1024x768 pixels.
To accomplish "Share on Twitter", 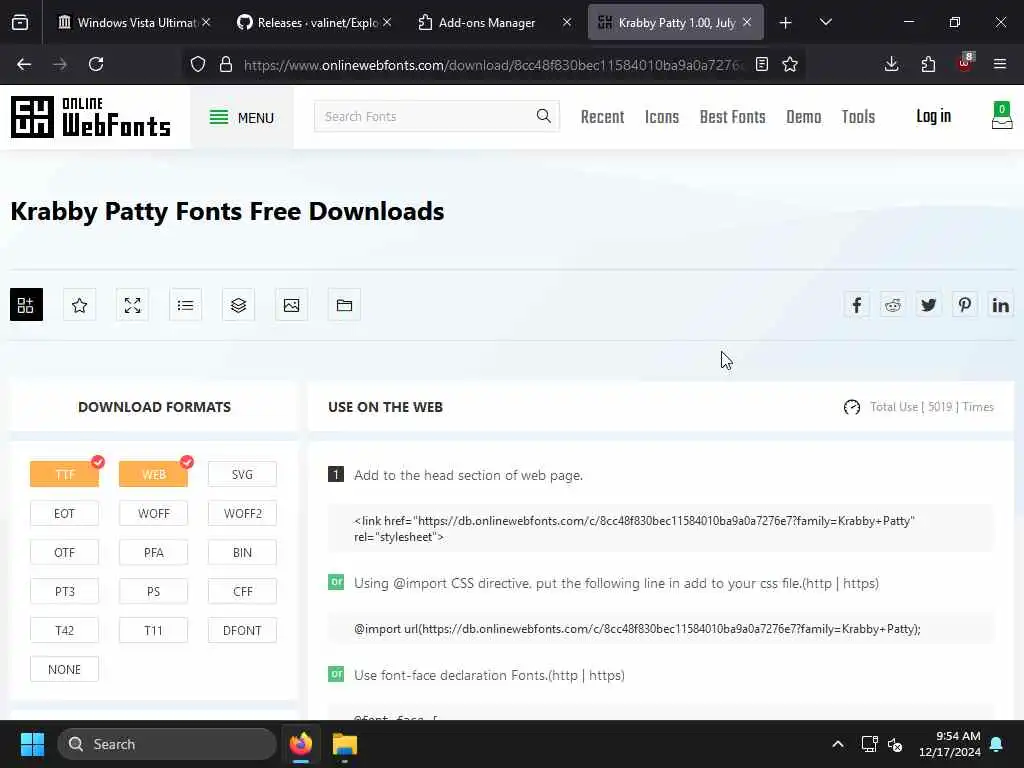I will point(929,305).
